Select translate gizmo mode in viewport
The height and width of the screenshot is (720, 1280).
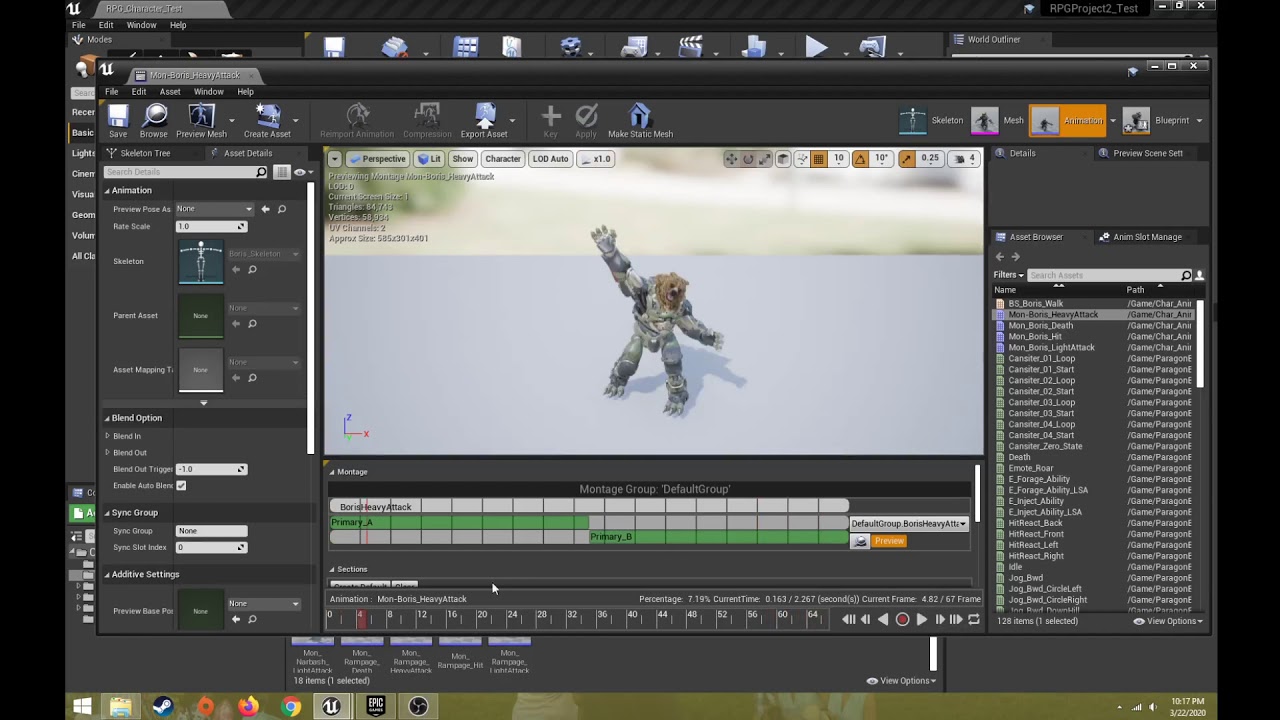(x=731, y=159)
